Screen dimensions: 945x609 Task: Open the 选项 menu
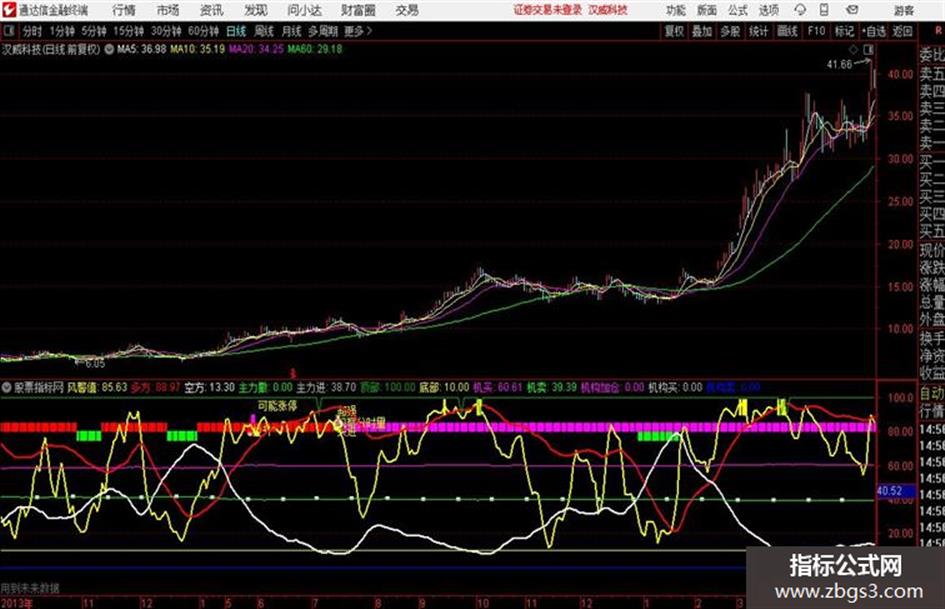[x=769, y=10]
